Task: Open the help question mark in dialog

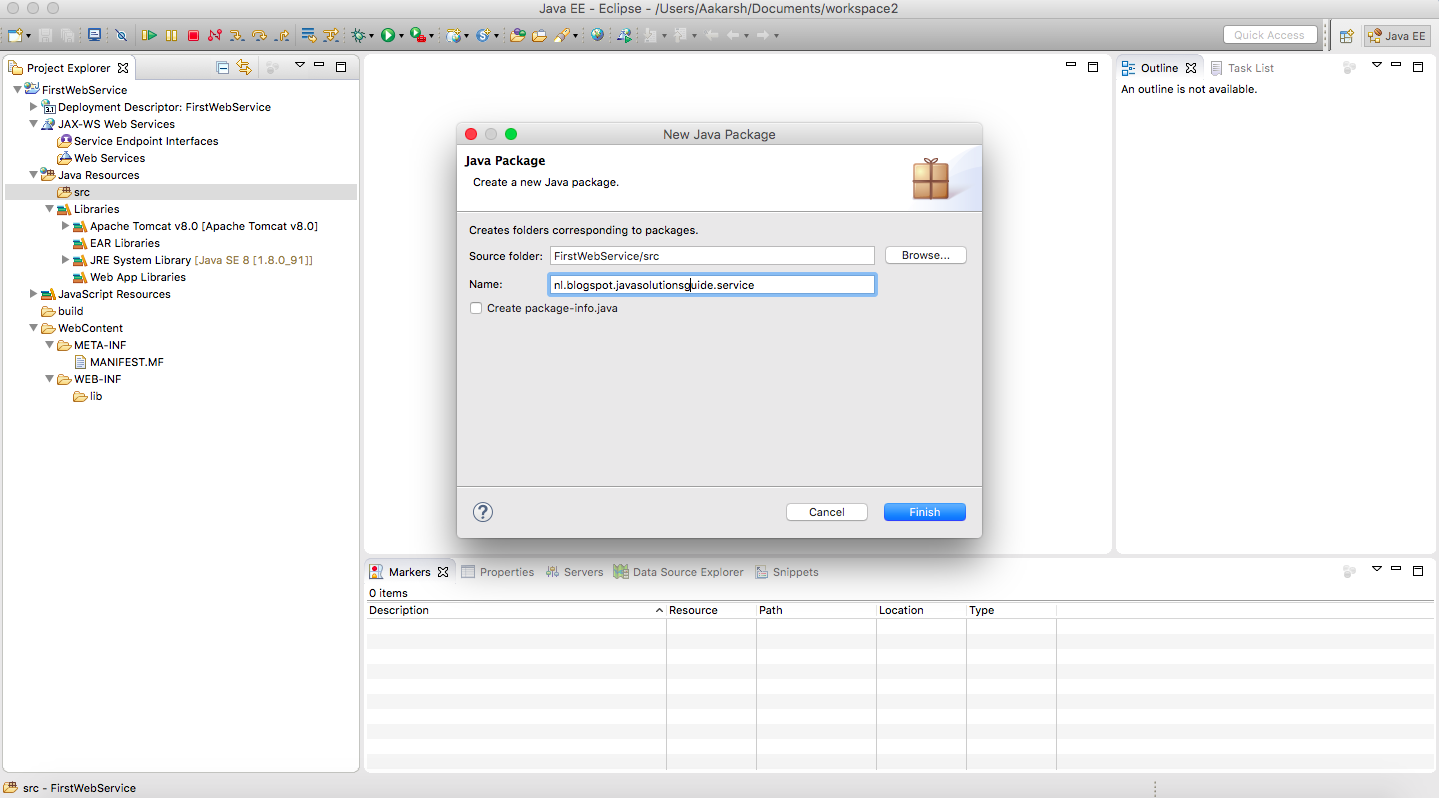Action: [483, 512]
